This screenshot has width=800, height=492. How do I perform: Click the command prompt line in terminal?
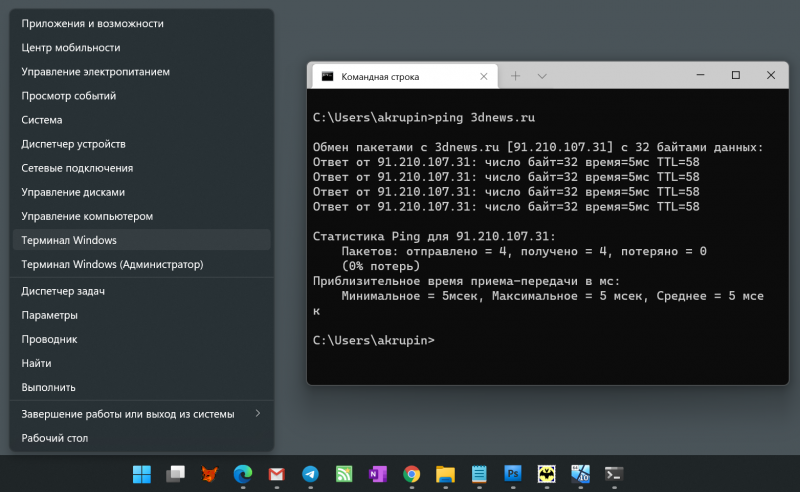point(374,340)
